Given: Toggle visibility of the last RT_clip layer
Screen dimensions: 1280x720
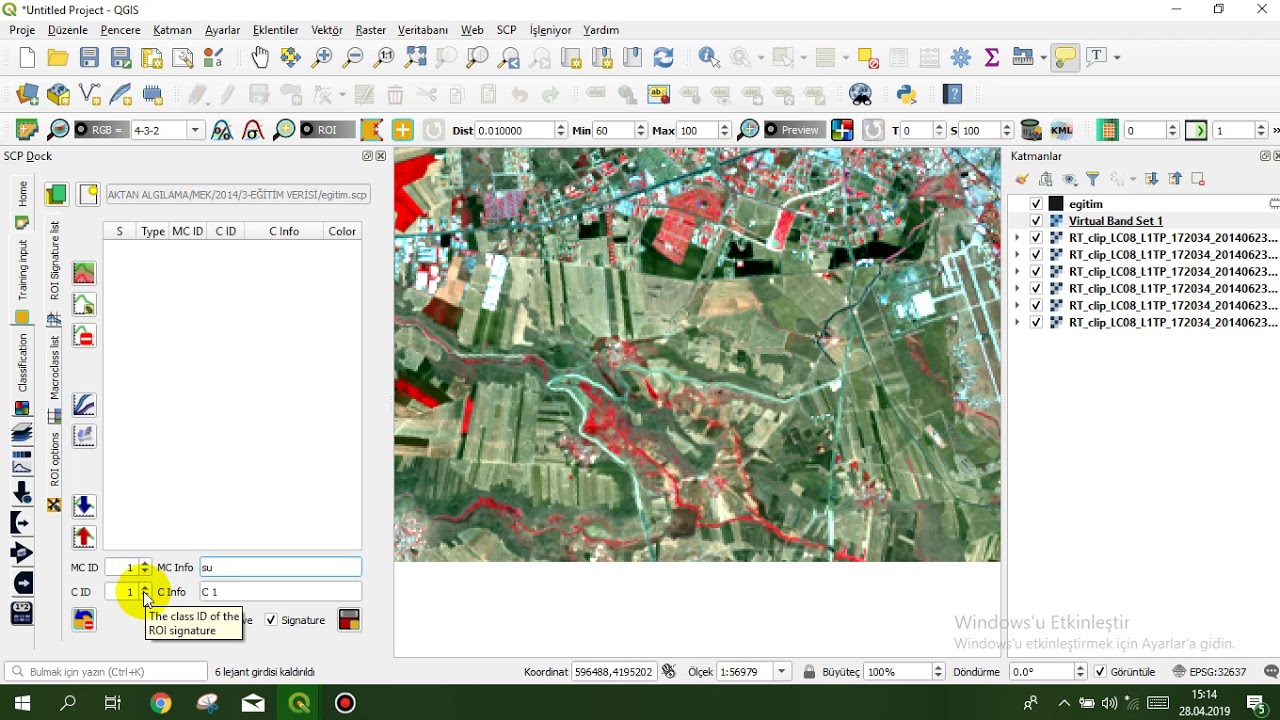Looking at the screenshot, I should 1036,323.
